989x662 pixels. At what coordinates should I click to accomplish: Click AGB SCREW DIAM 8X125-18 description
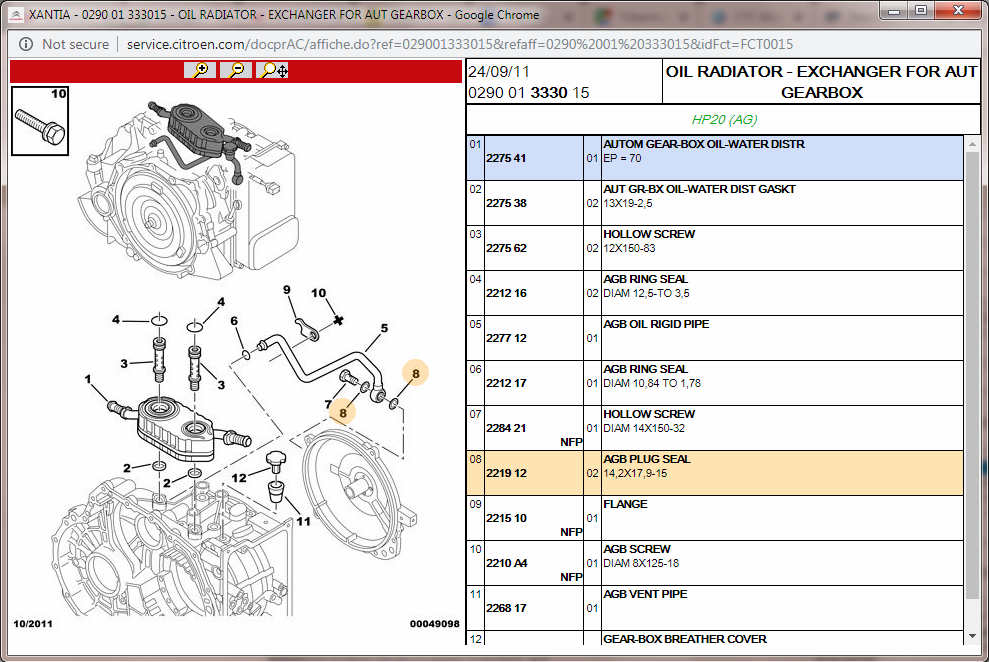(x=641, y=556)
